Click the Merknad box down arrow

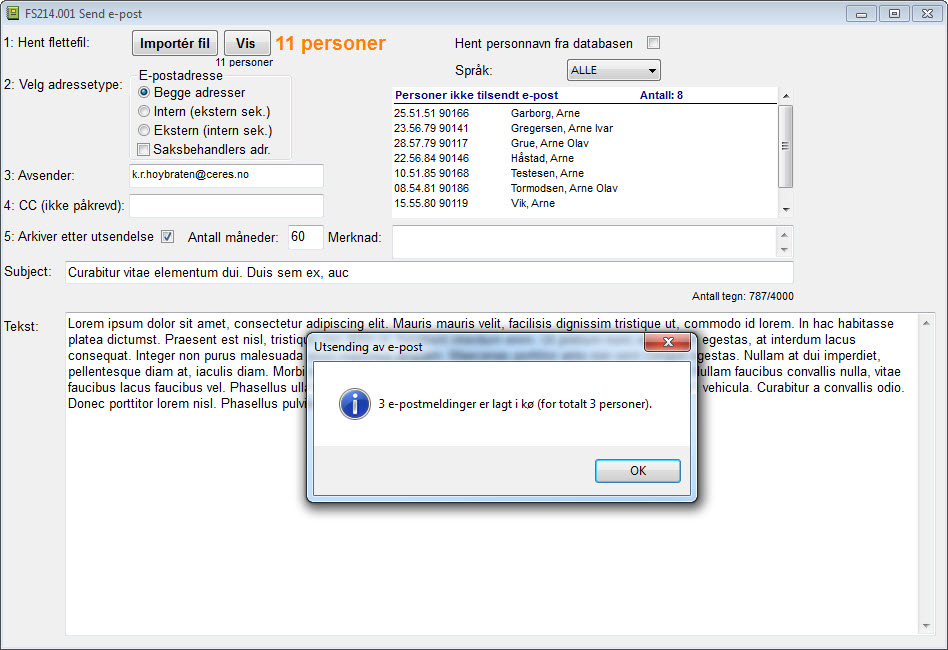[x=784, y=250]
